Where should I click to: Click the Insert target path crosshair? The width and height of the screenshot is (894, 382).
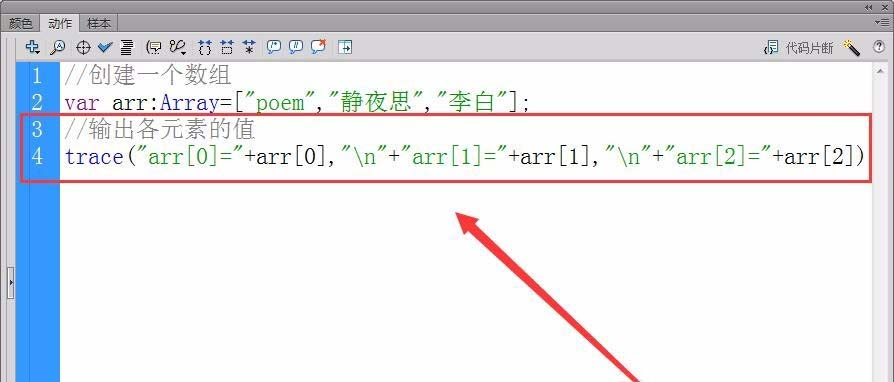pyautogui.click(x=83, y=48)
